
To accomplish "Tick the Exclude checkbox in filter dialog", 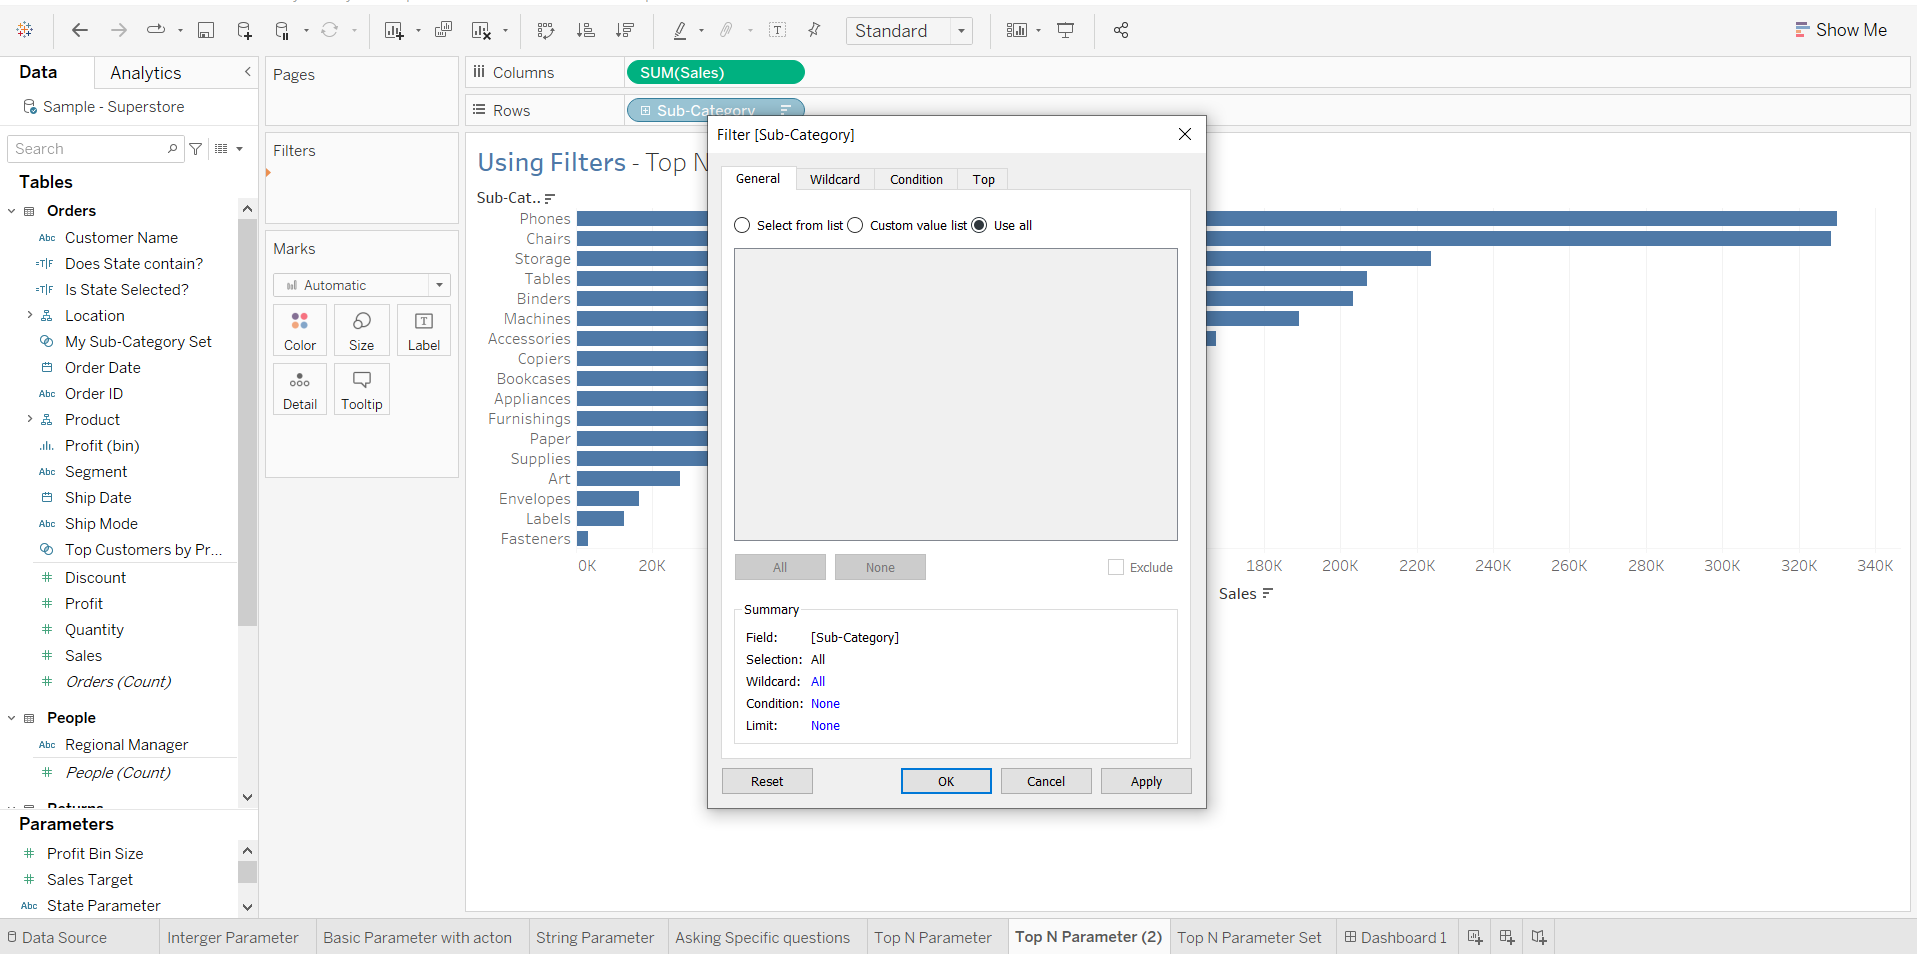I will 1116,567.
